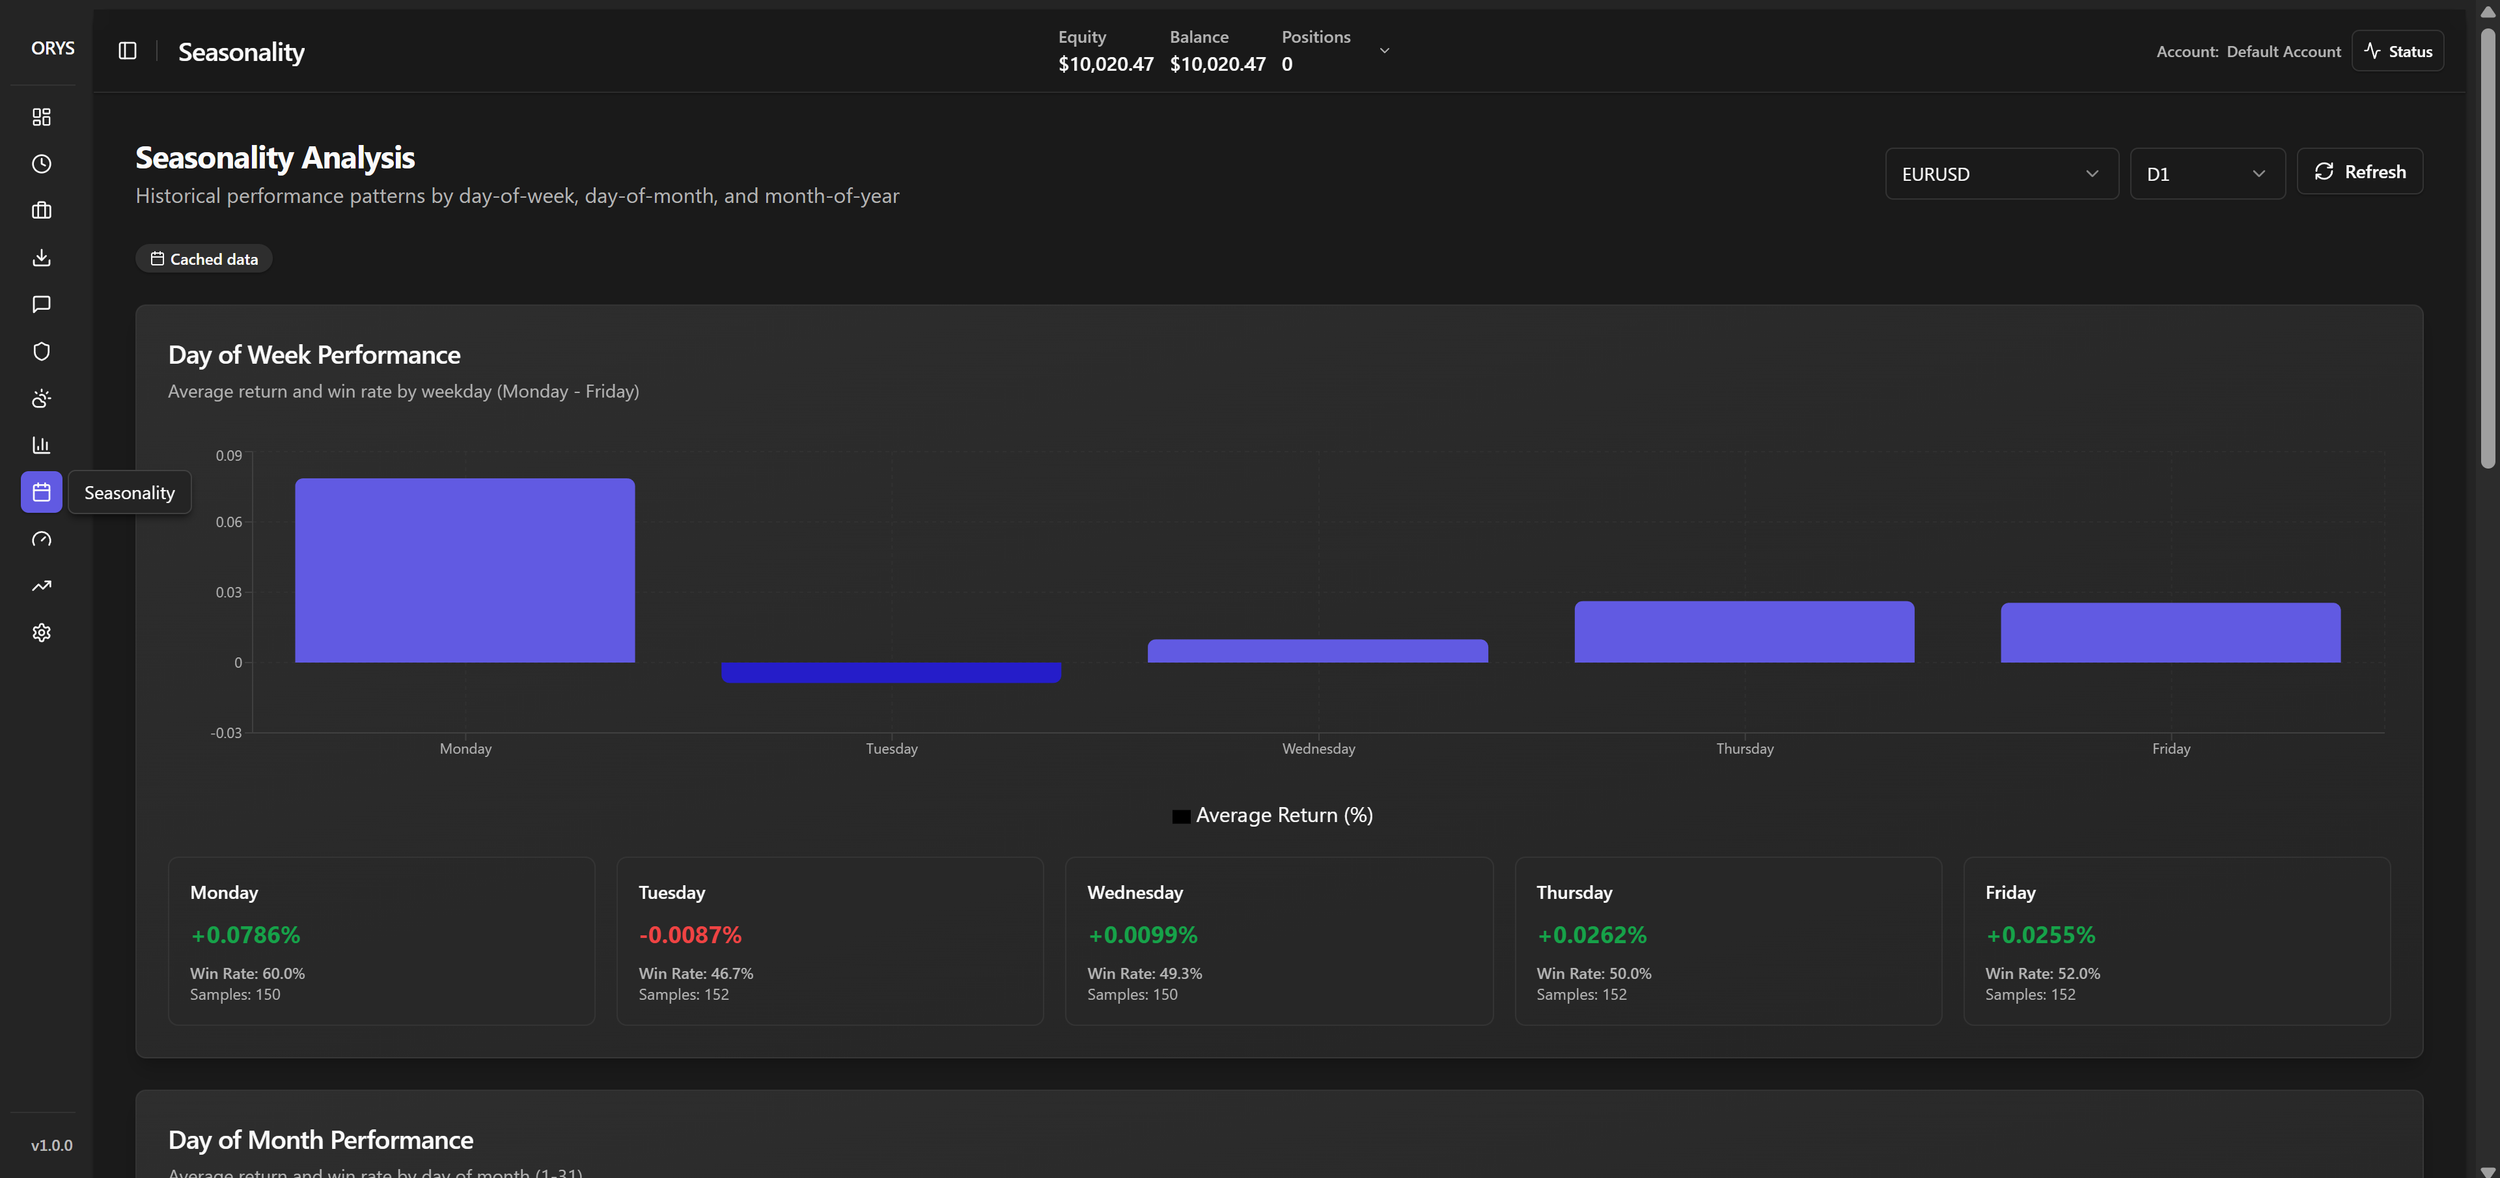
Task: Toggle the Average Return legend item
Action: (x=1271, y=814)
